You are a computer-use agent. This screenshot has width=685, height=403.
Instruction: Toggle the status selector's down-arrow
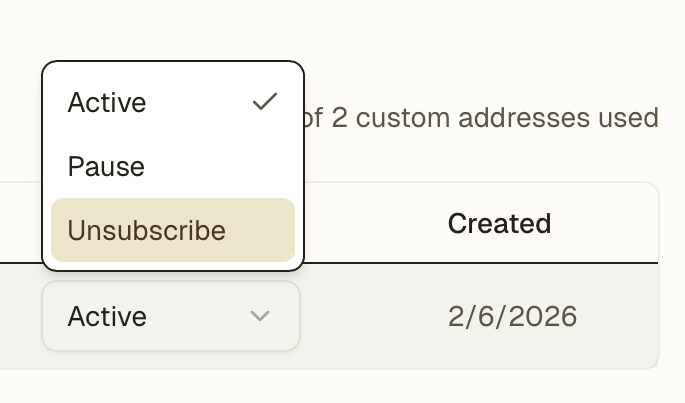260,317
